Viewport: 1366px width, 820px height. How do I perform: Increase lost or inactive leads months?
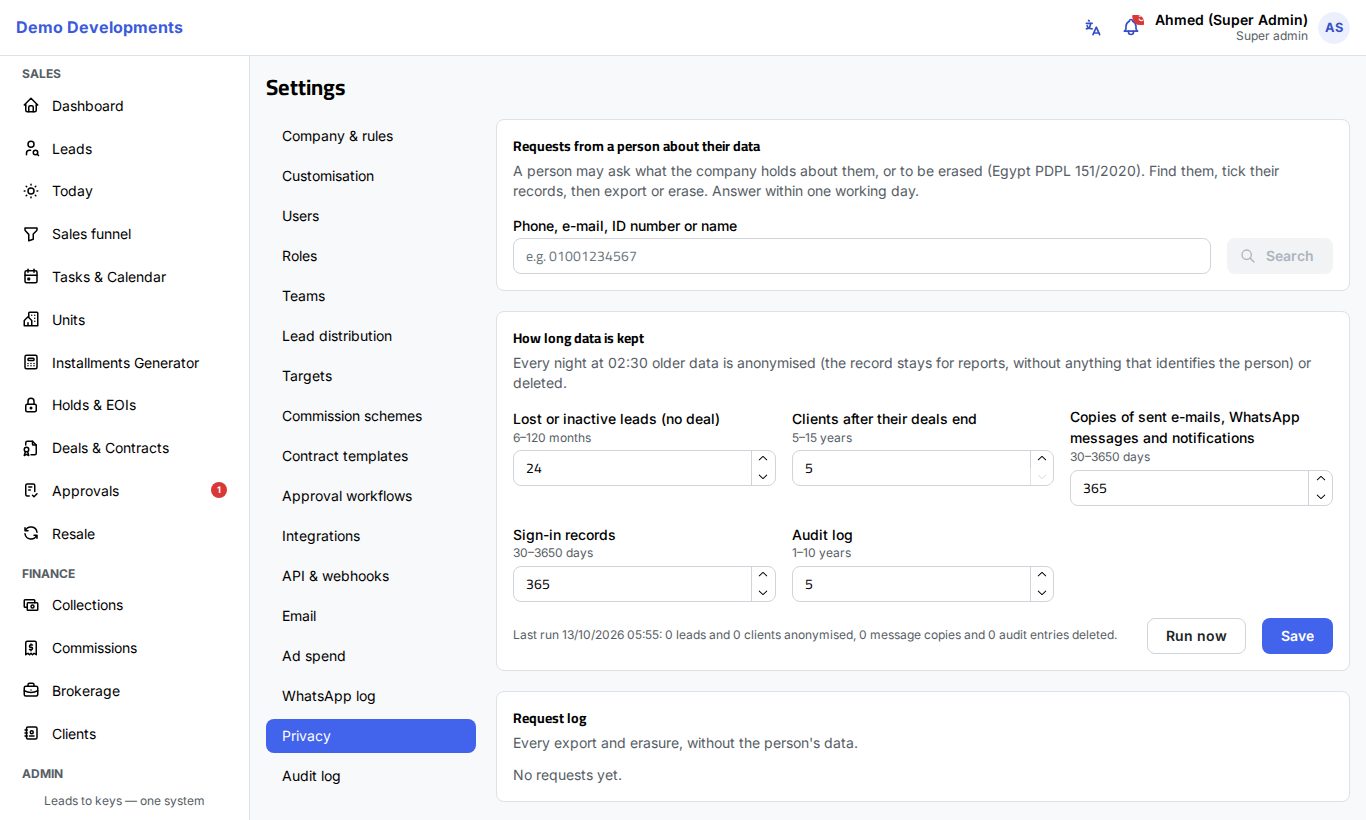point(763,459)
